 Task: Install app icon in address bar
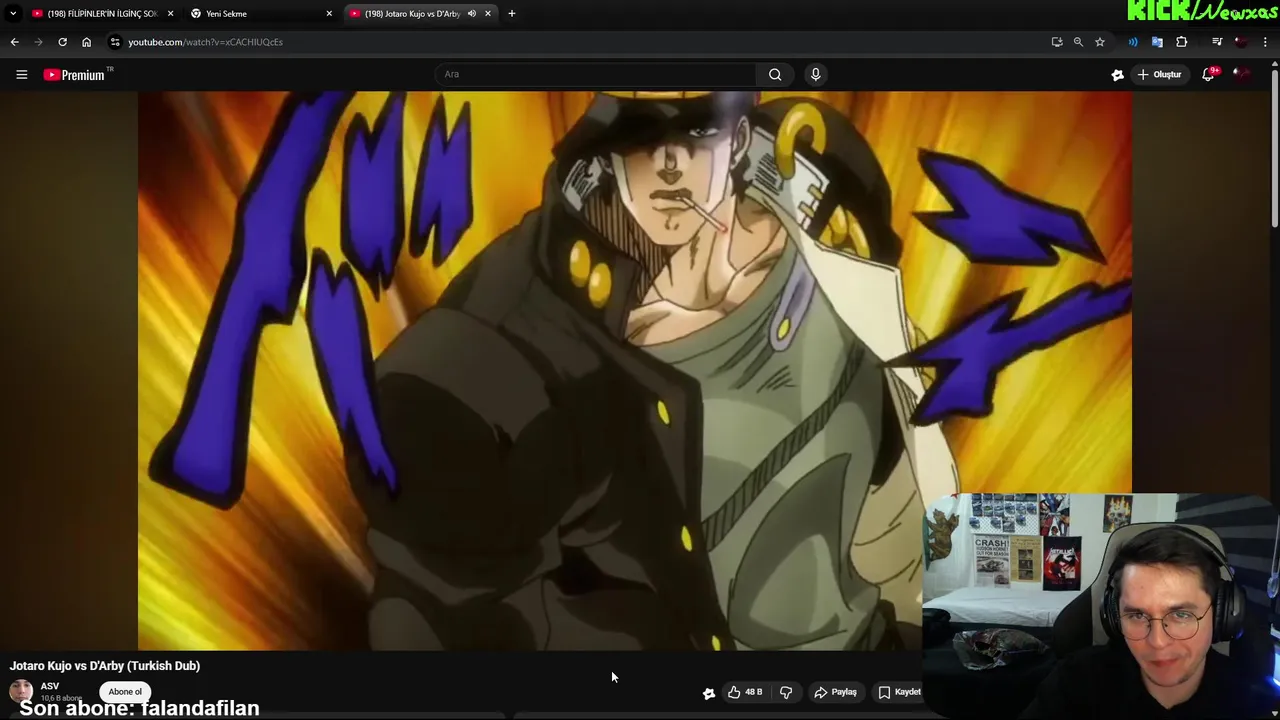click(1057, 42)
